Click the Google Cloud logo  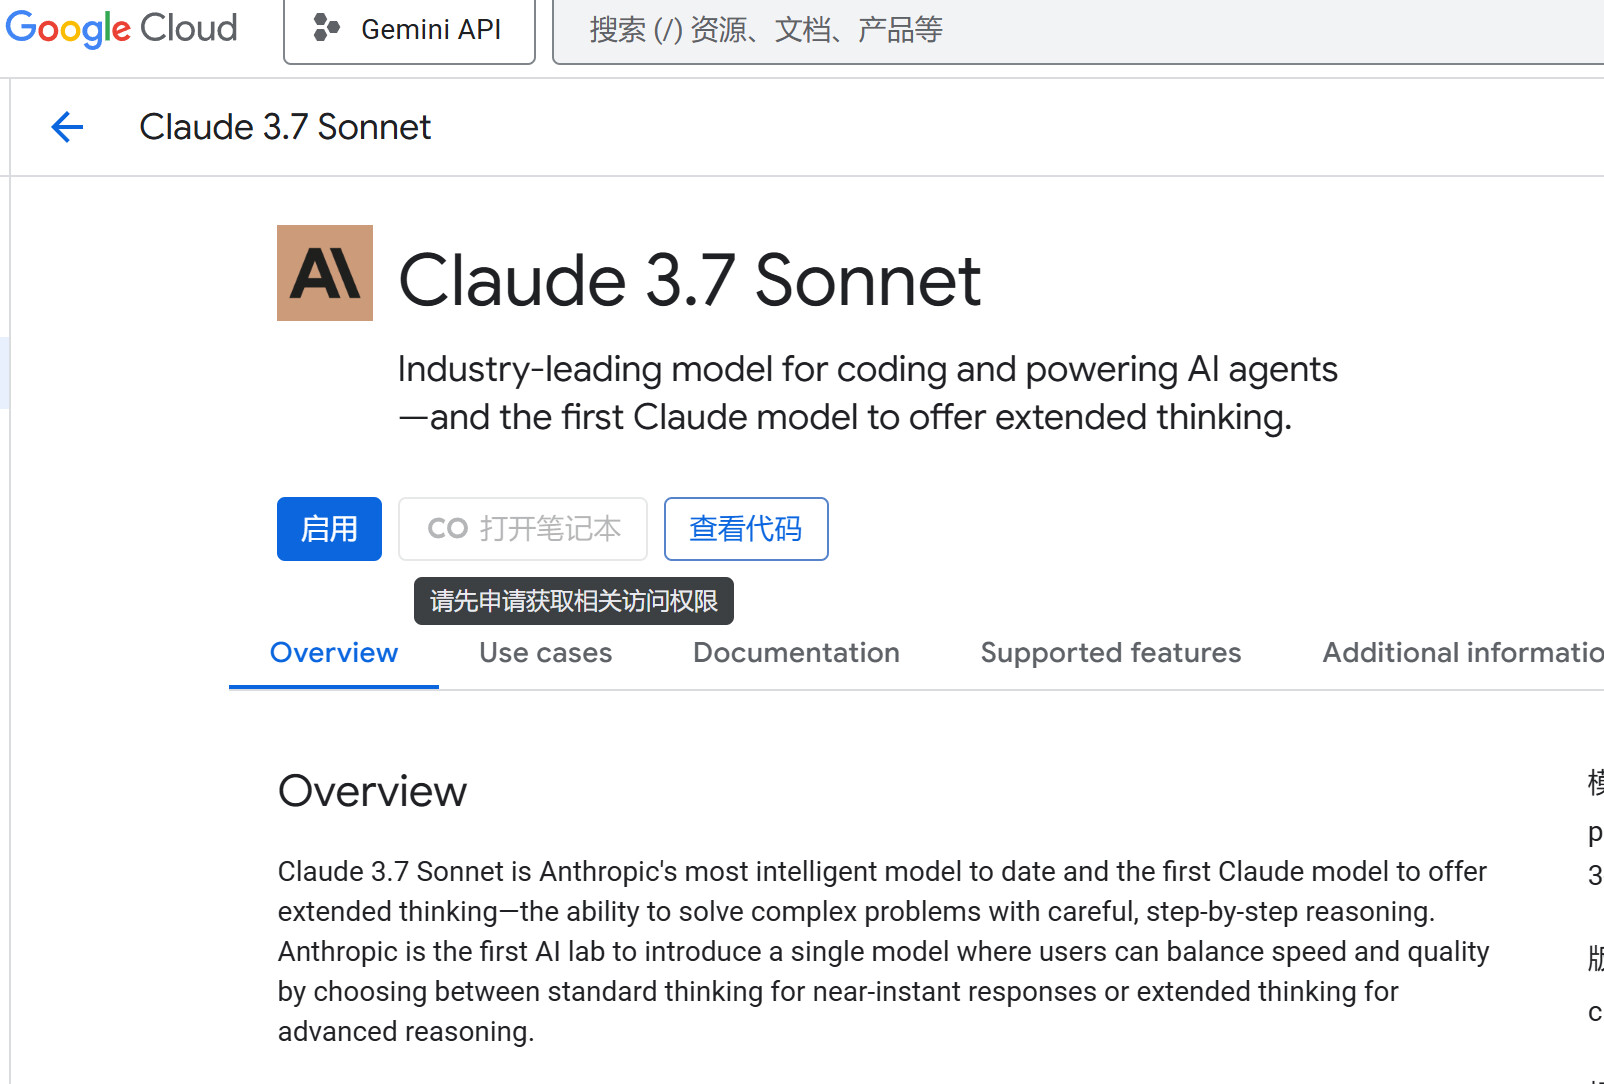(121, 28)
